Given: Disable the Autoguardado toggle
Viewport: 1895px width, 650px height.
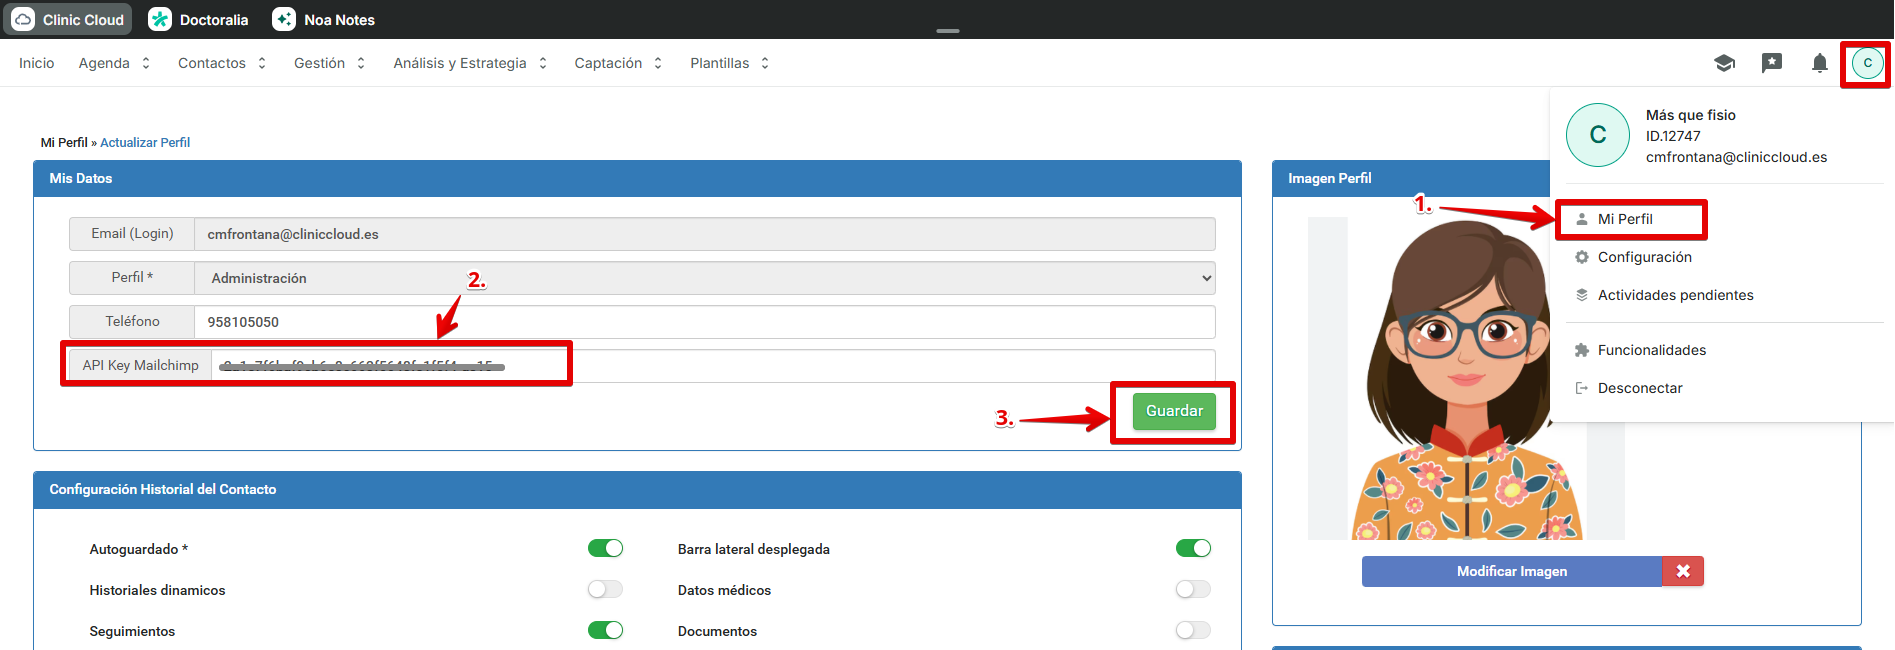Looking at the screenshot, I should (605, 548).
